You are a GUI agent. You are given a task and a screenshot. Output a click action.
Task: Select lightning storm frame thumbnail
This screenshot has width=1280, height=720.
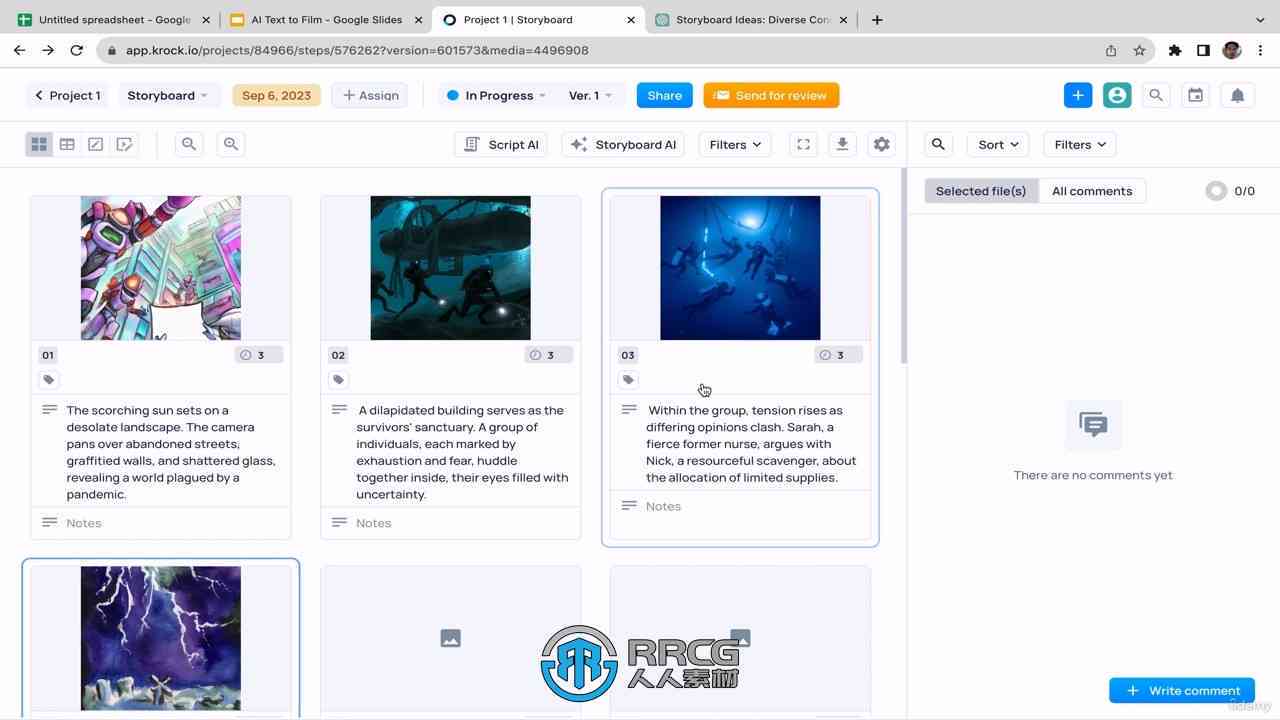[161, 638]
